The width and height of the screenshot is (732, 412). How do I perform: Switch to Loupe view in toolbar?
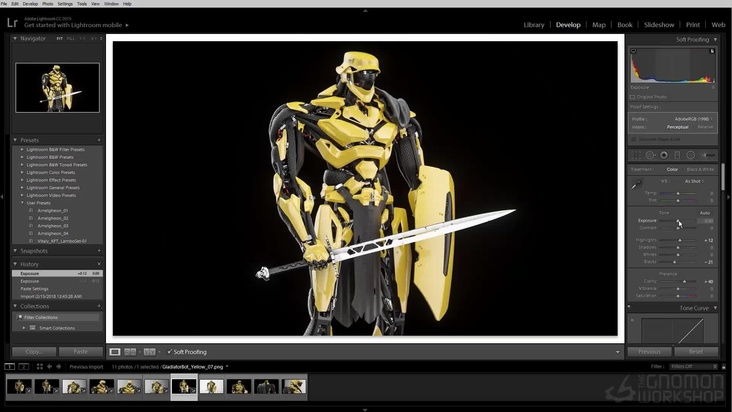click(x=115, y=352)
